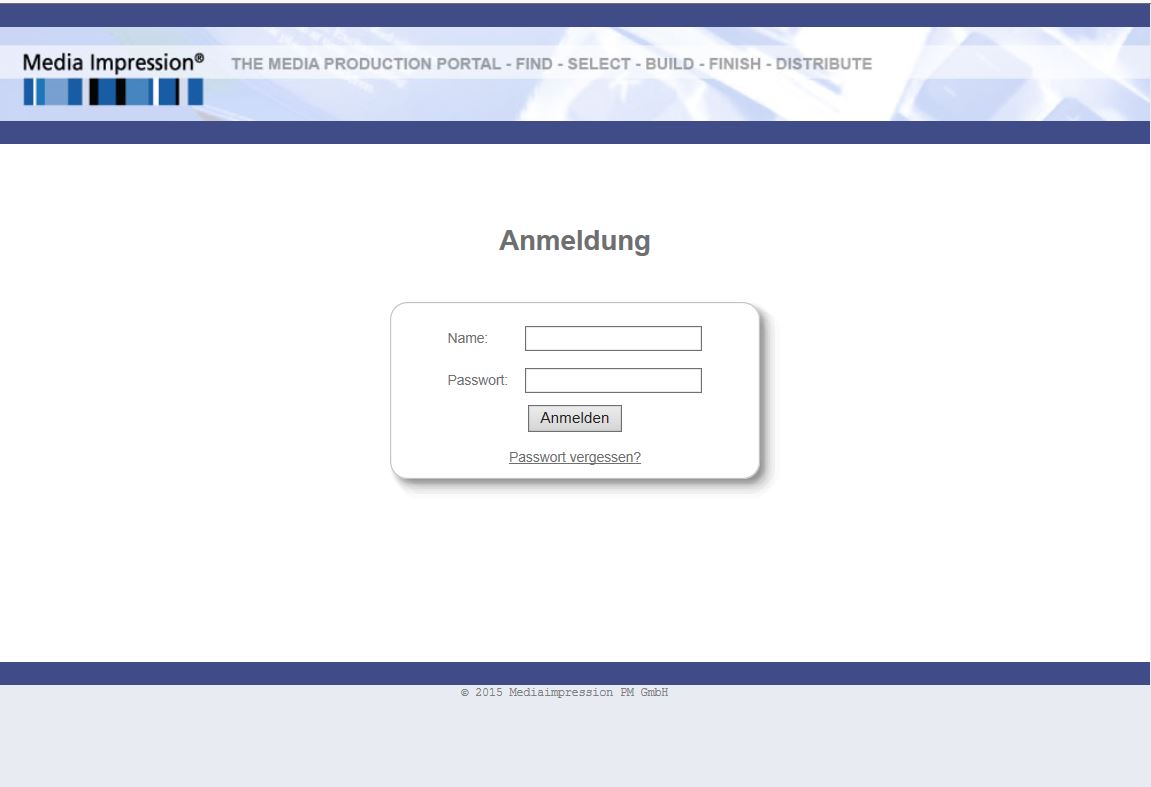Image resolution: width=1151 pixels, height=787 pixels.
Task: Click the word FINISH in header tagline
Action: [735, 64]
